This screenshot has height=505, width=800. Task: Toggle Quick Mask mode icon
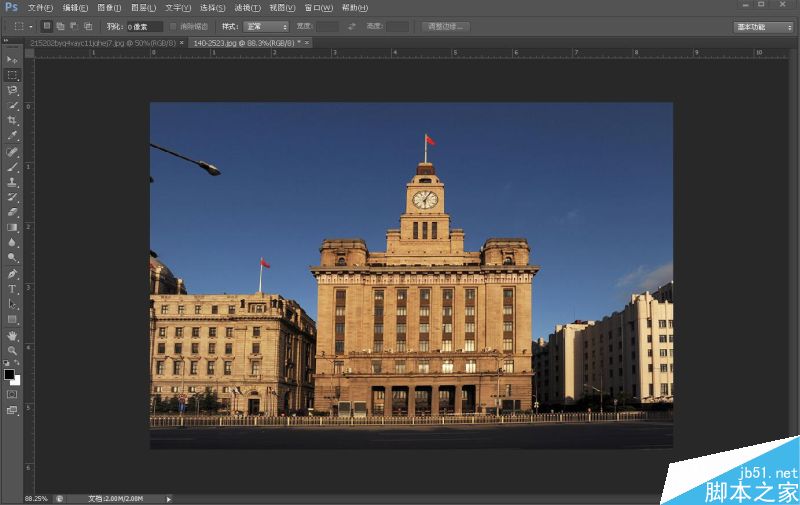[12, 394]
